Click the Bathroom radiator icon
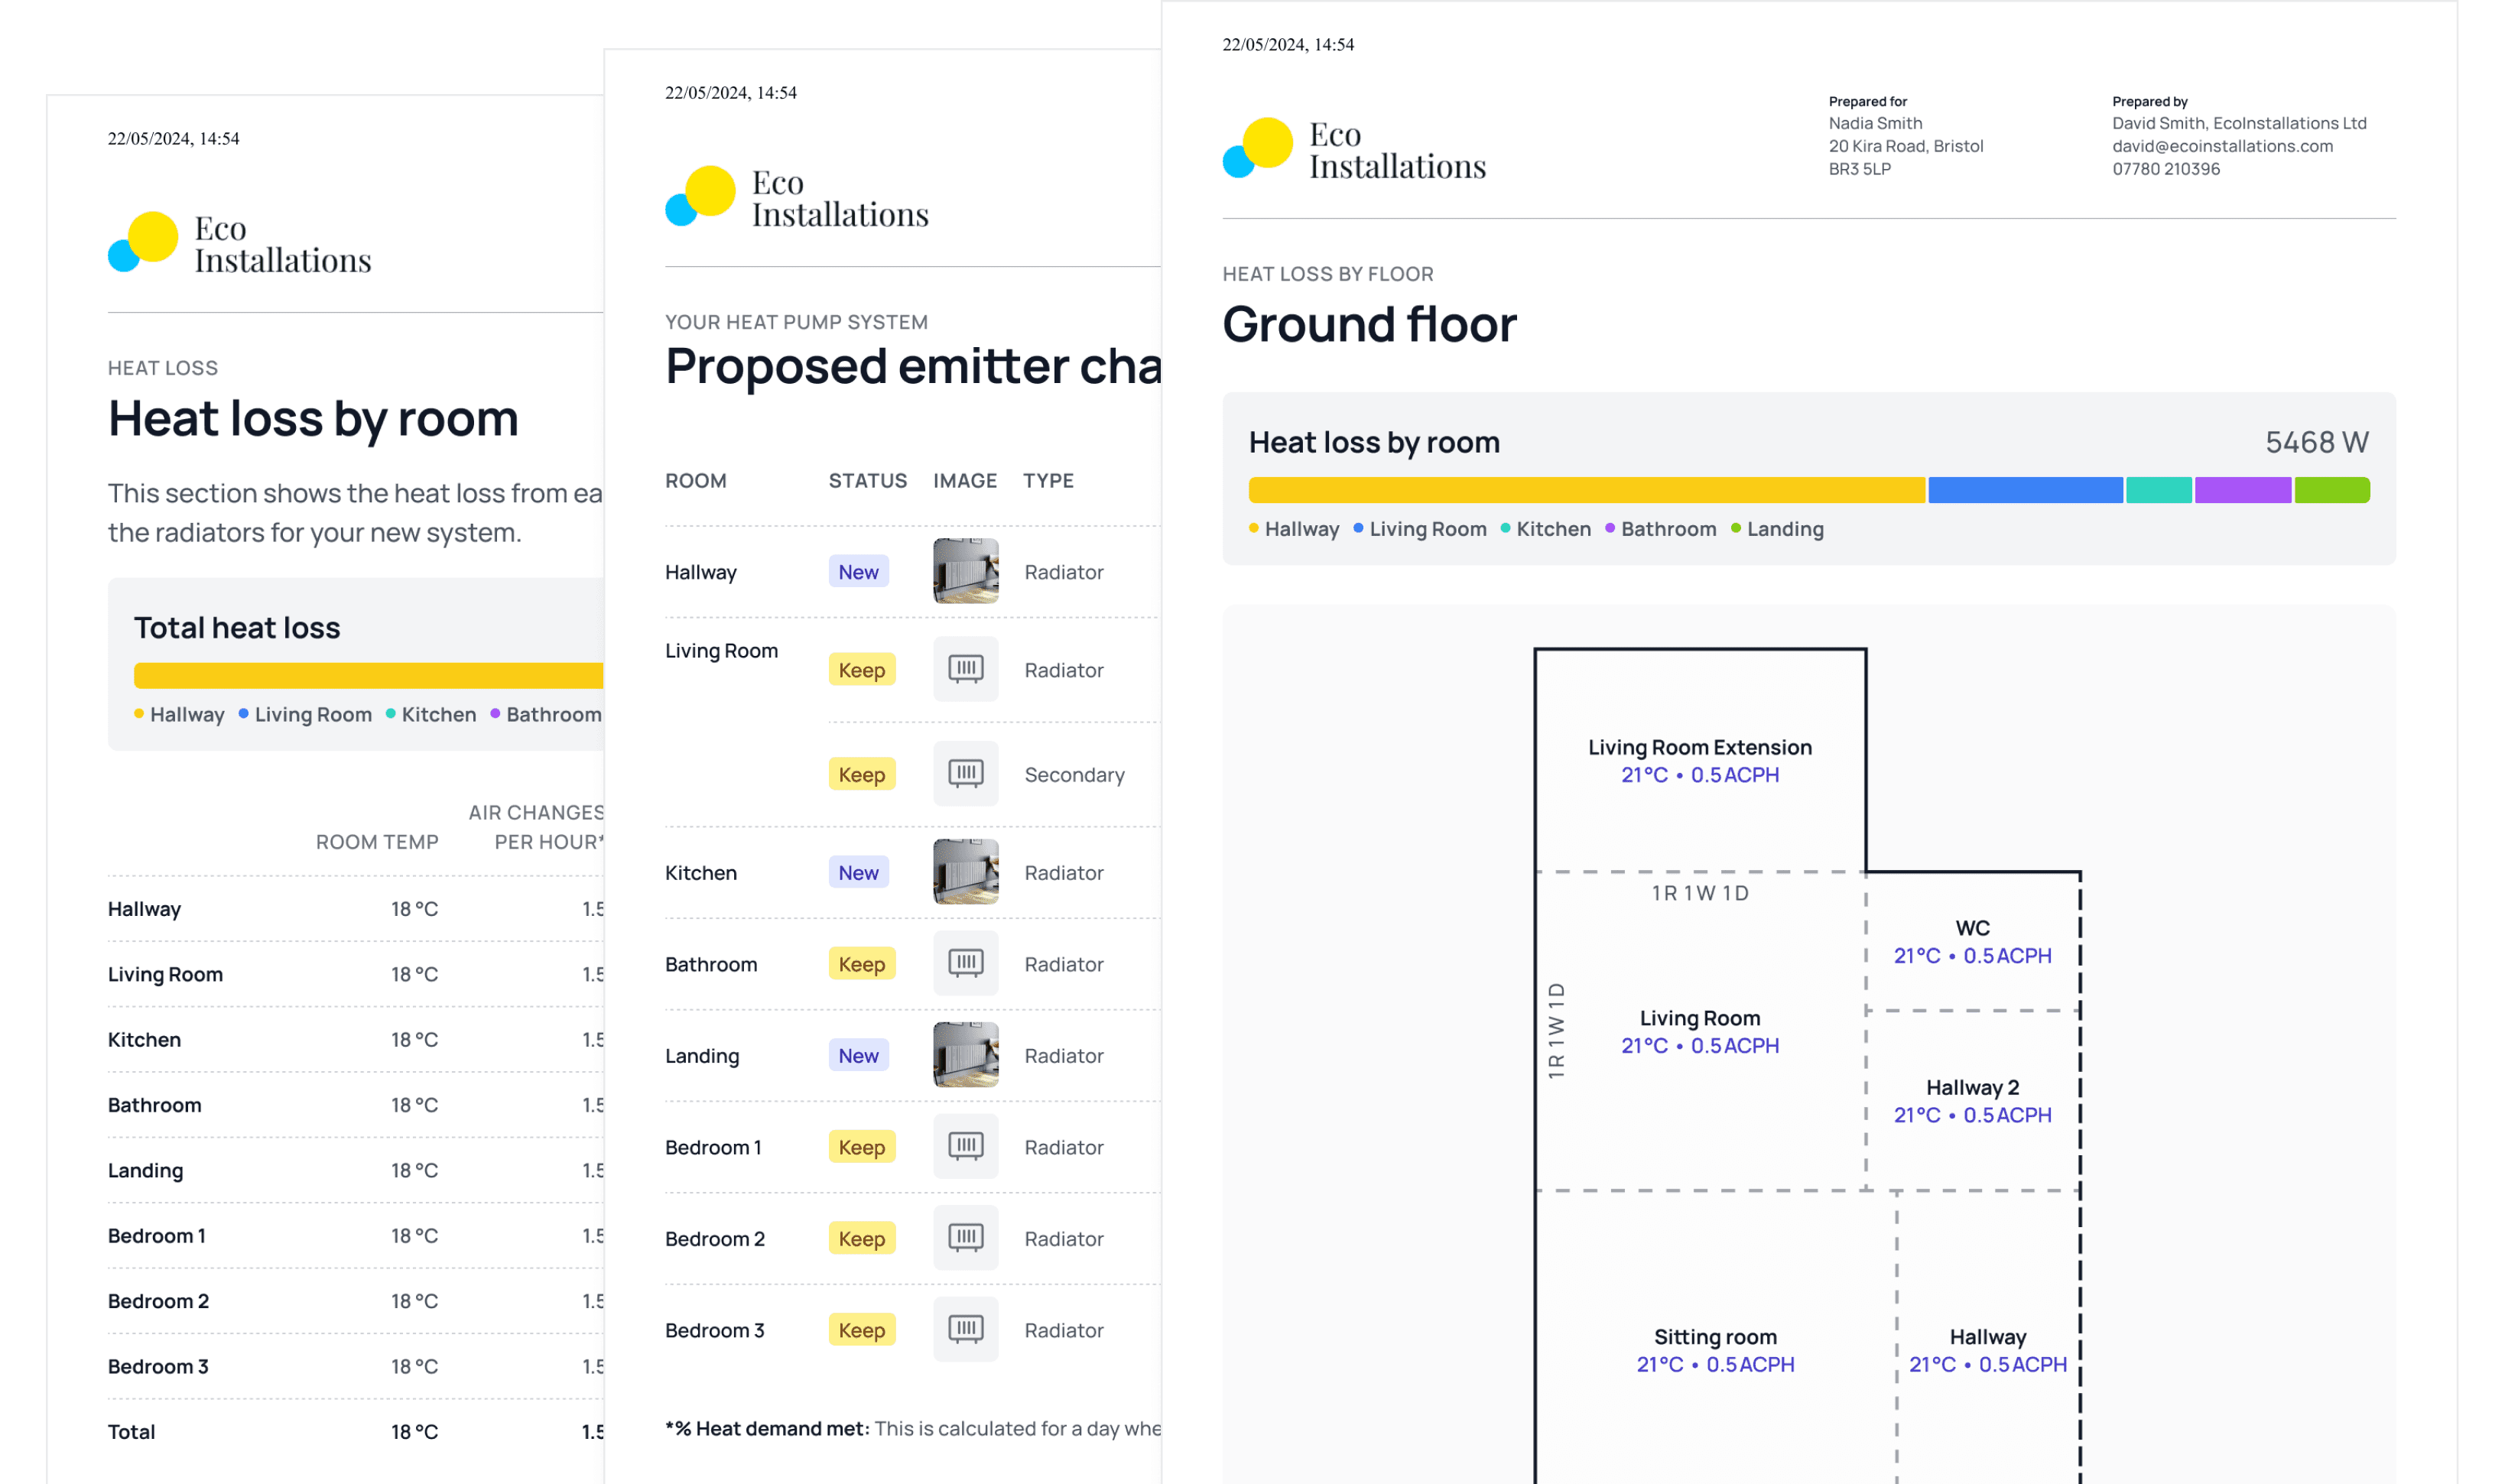 pyautogui.click(x=965, y=963)
